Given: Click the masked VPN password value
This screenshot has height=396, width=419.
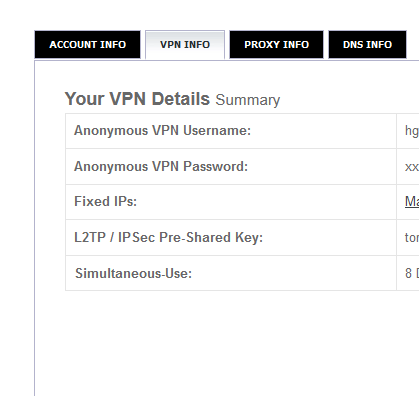Looking at the screenshot, I should coord(412,167).
